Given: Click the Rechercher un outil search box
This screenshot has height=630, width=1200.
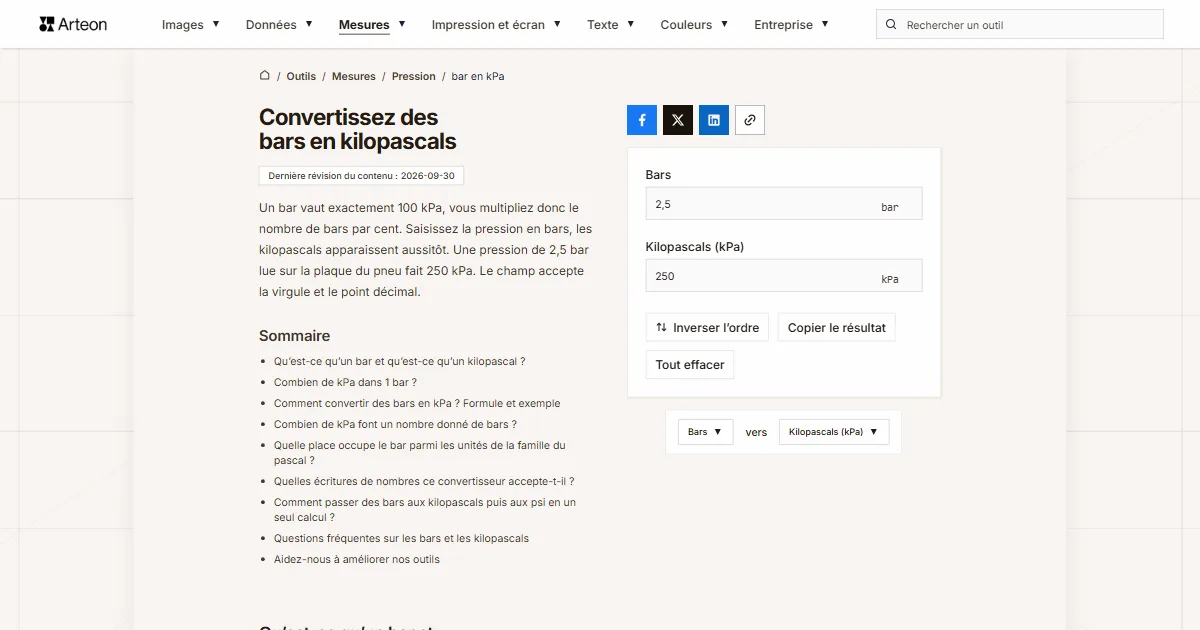Looking at the screenshot, I should (x=1020, y=25).
